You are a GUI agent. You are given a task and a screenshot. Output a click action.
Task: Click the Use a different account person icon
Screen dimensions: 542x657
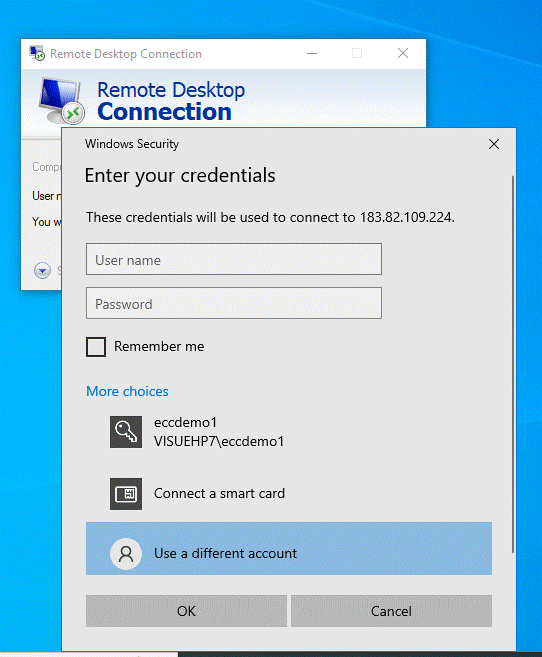tap(126, 554)
